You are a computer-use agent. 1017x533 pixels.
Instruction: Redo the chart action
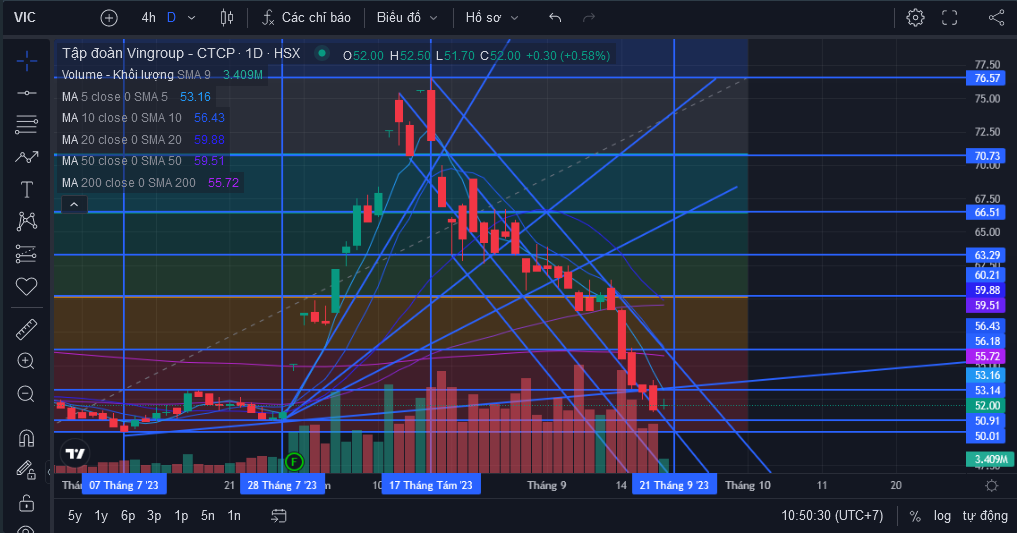pos(589,18)
